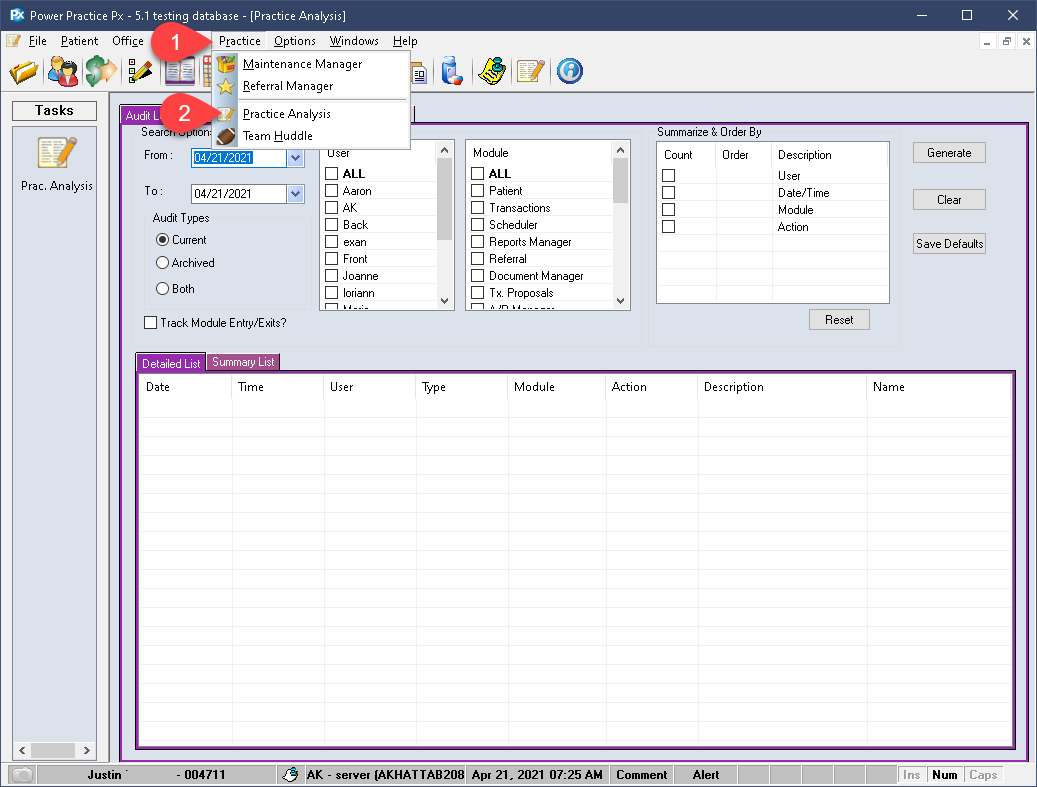Image resolution: width=1037 pixels, height=787 pixels.
Task: Click Comment in the status bar
Action: (642, 774)
